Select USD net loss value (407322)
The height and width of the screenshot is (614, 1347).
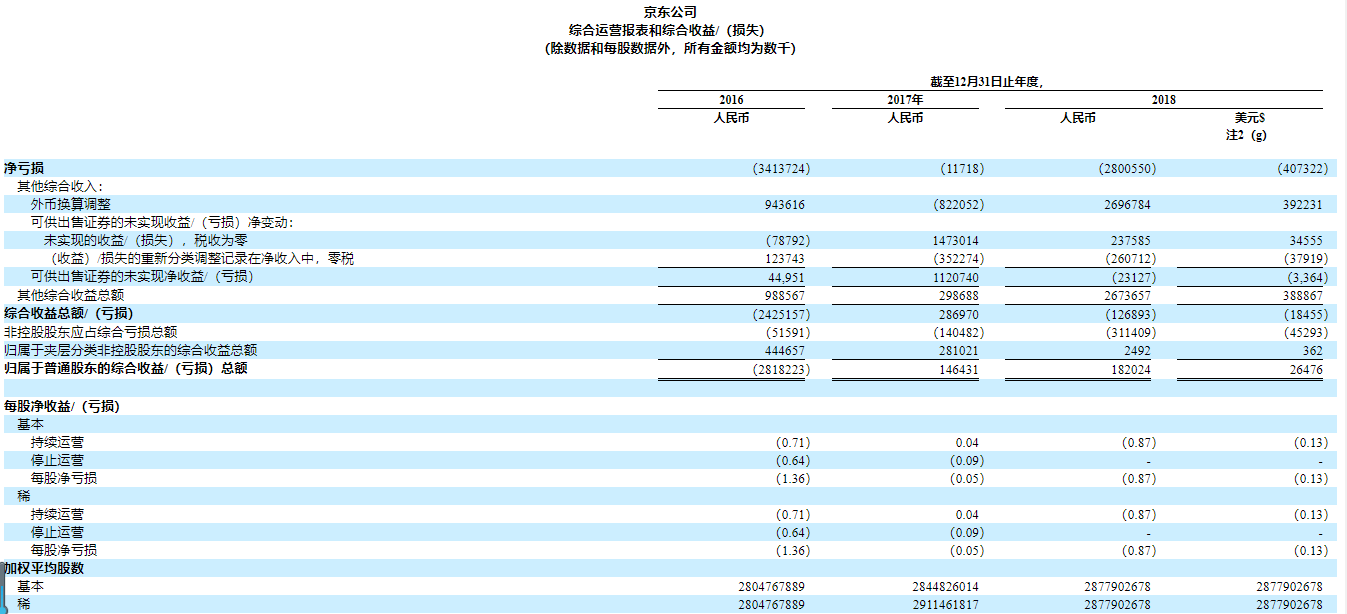(1301, 169)
